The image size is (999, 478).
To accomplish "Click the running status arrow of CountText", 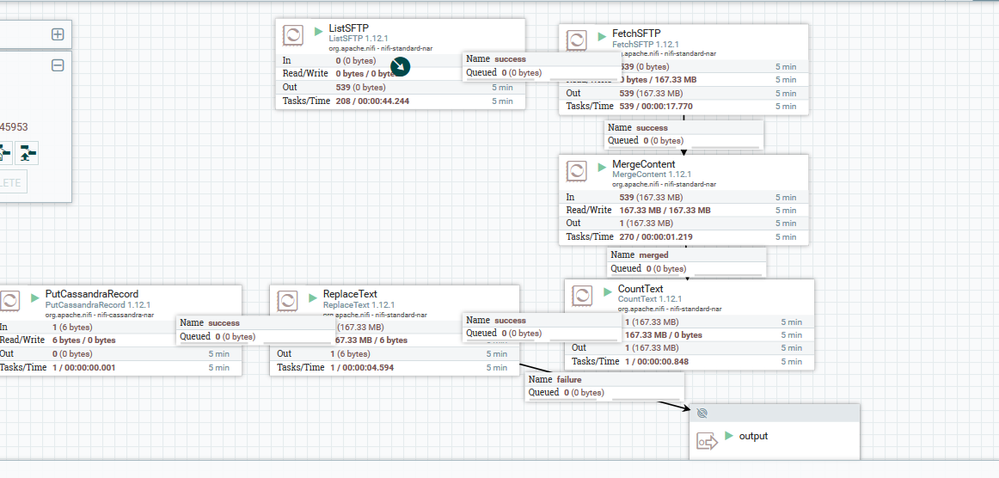I will pos(608,292).
